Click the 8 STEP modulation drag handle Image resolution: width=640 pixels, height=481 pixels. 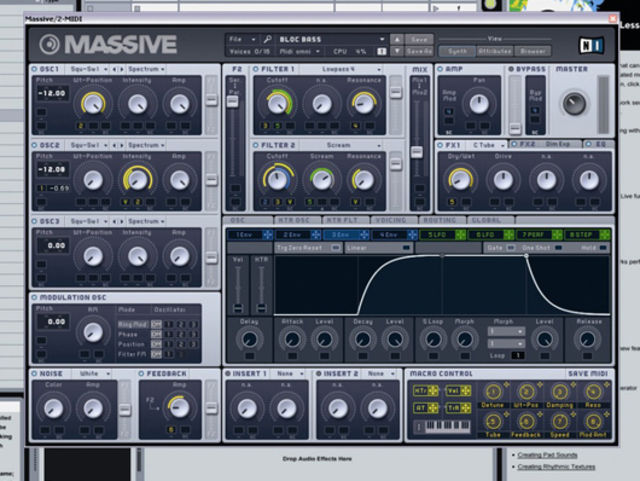(x=605, y=235)
